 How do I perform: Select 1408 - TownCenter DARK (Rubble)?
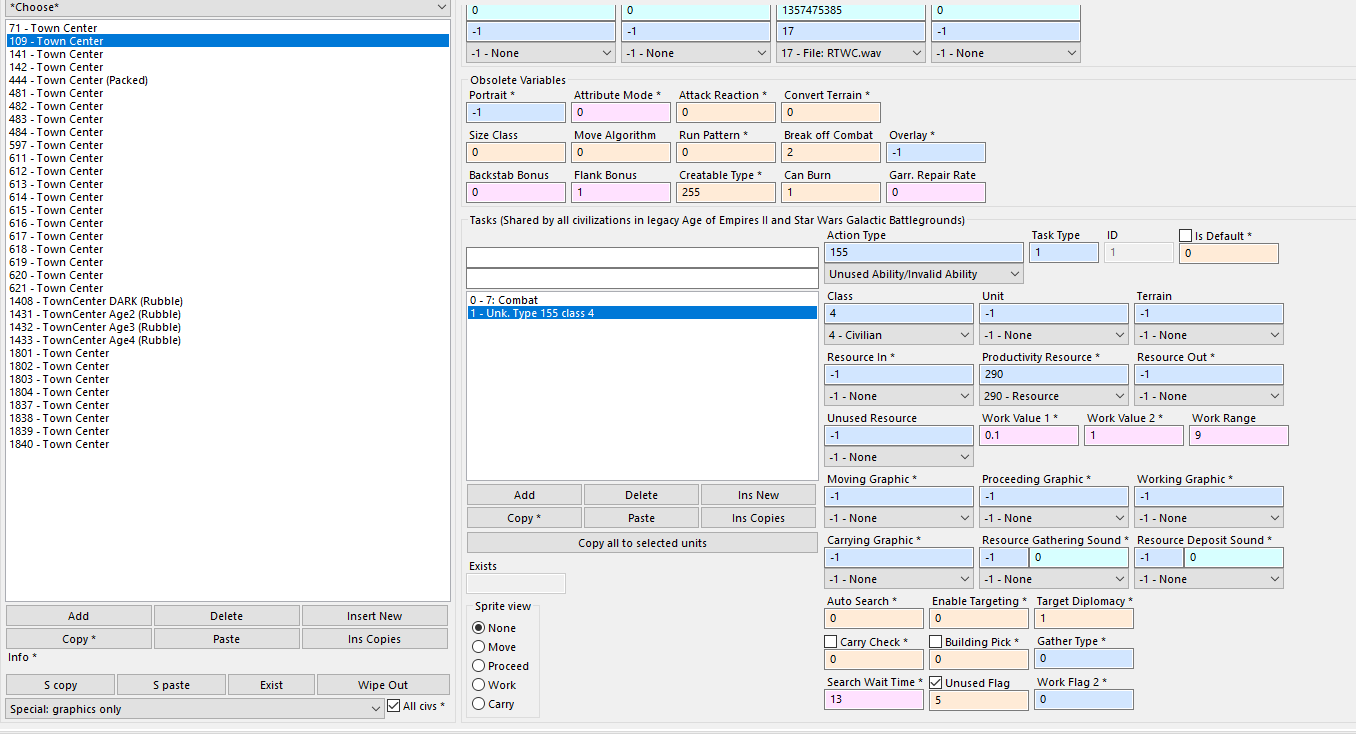228,301
